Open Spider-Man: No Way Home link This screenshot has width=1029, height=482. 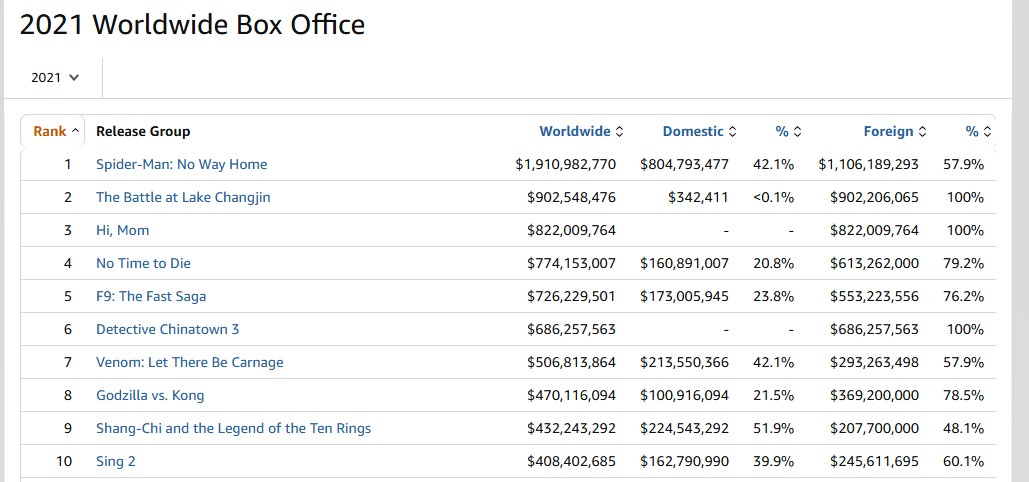click(181, 164)
